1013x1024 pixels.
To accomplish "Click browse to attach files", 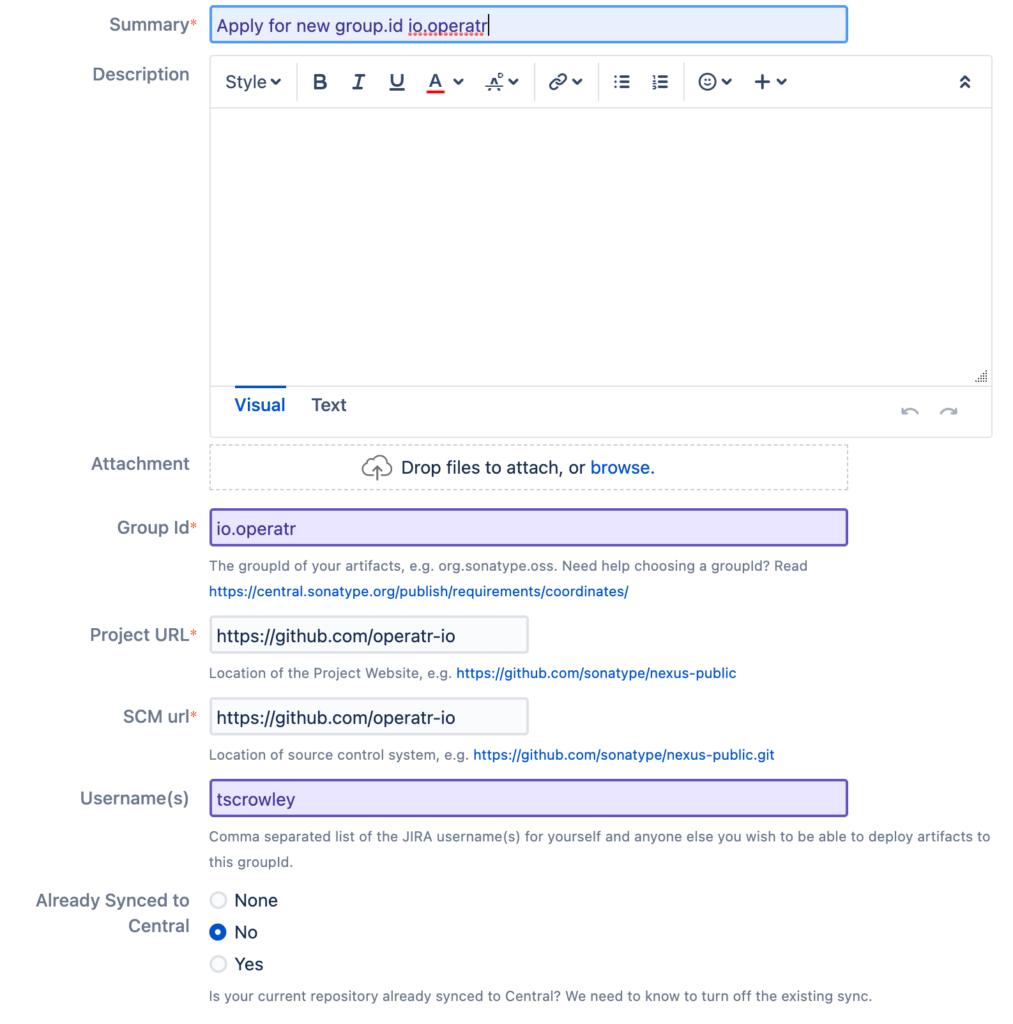I will [622, 467].
